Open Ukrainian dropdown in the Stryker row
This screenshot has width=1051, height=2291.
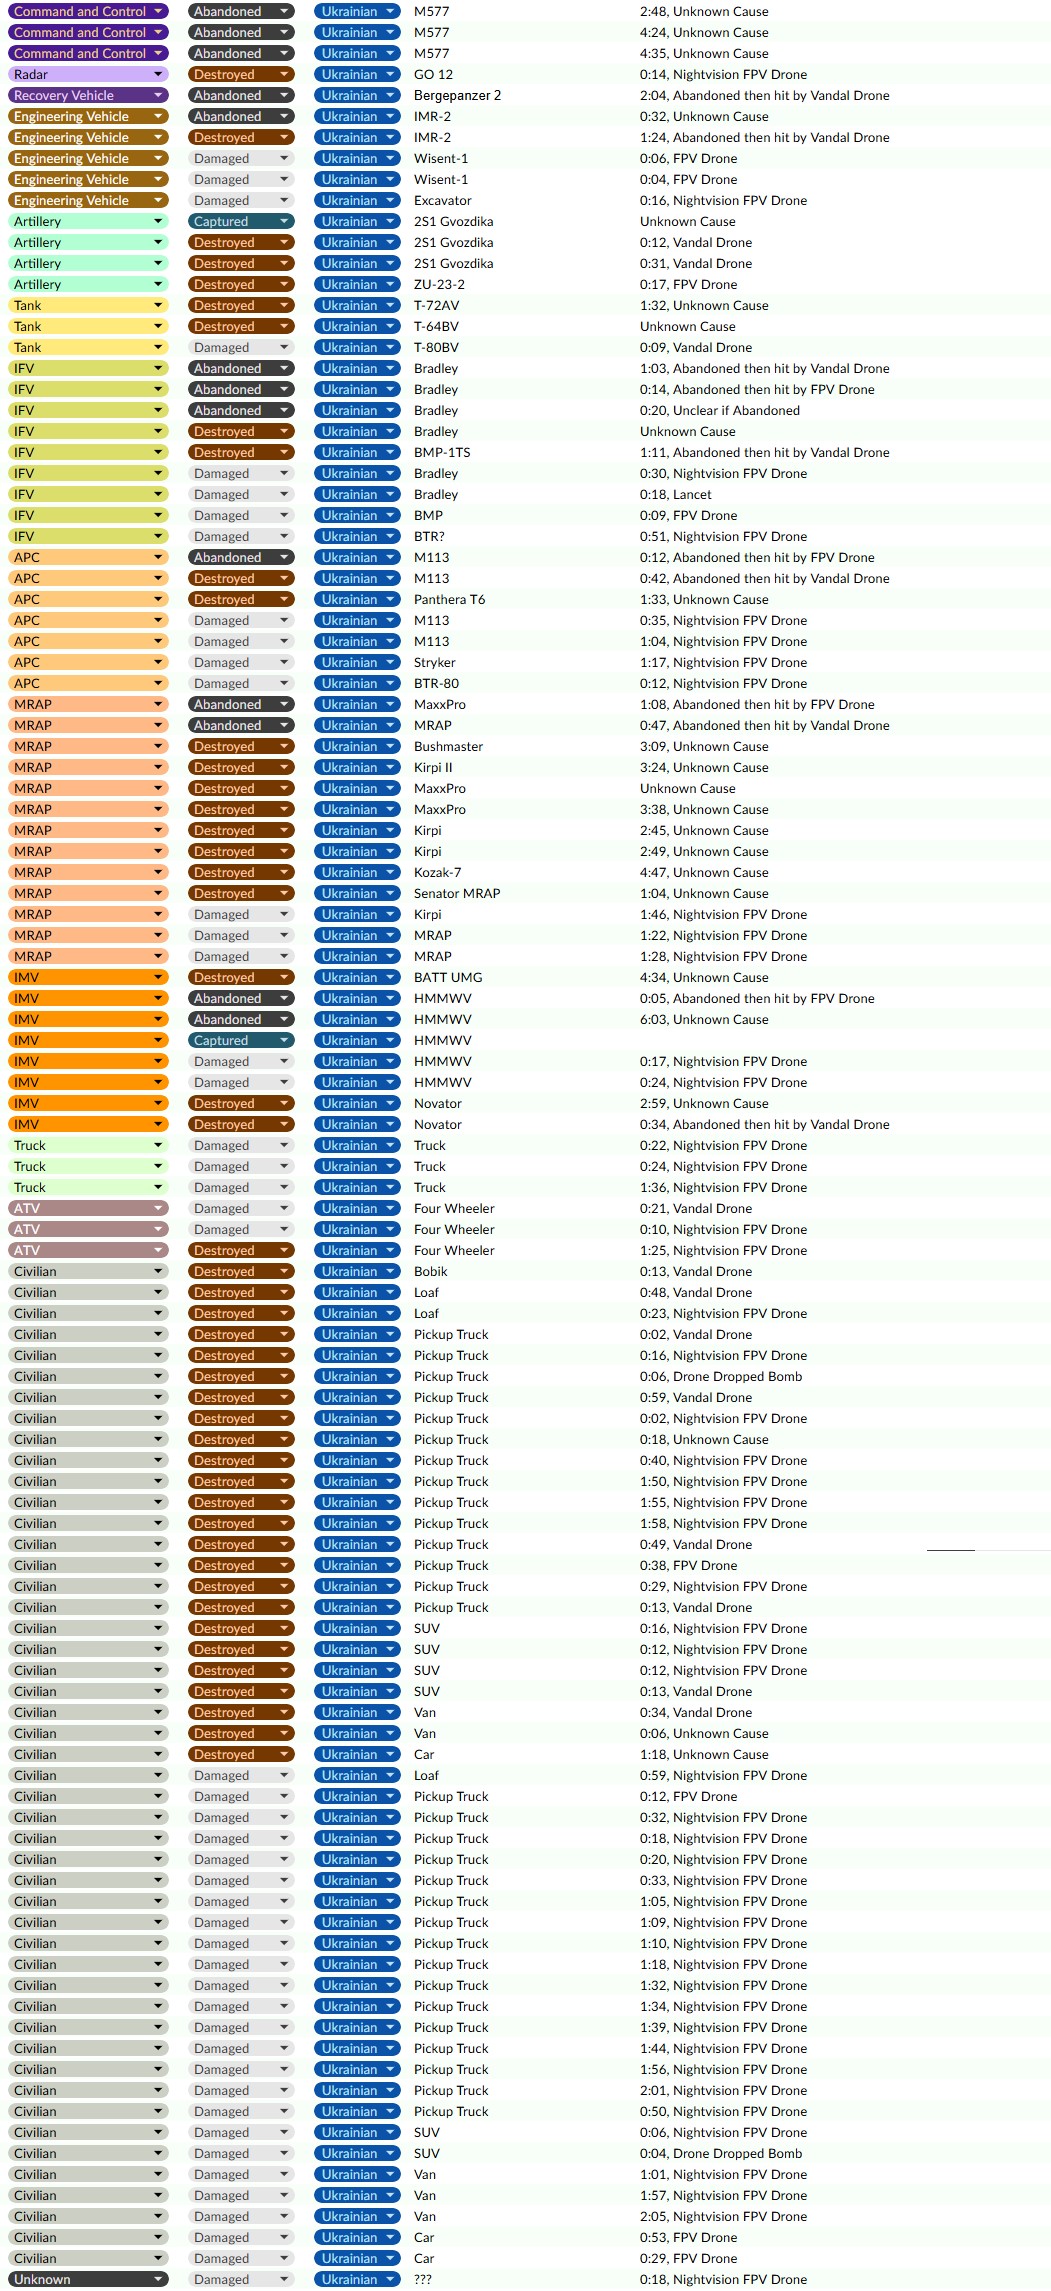[x=356, y=663]
